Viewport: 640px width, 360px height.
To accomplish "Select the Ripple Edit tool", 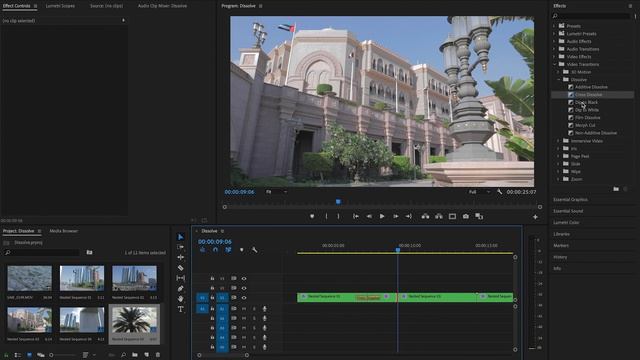I will 180,257.
